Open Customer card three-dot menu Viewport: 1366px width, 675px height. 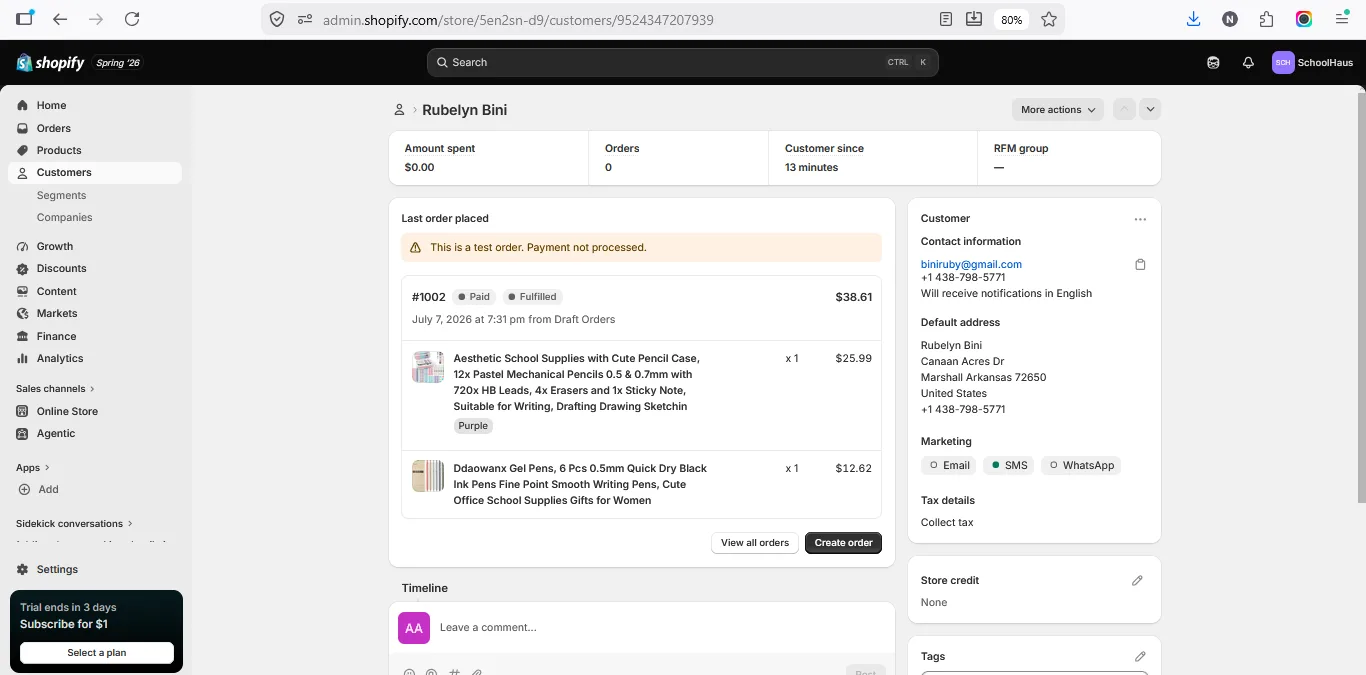pyautogui.click(x=1140, y=219)
